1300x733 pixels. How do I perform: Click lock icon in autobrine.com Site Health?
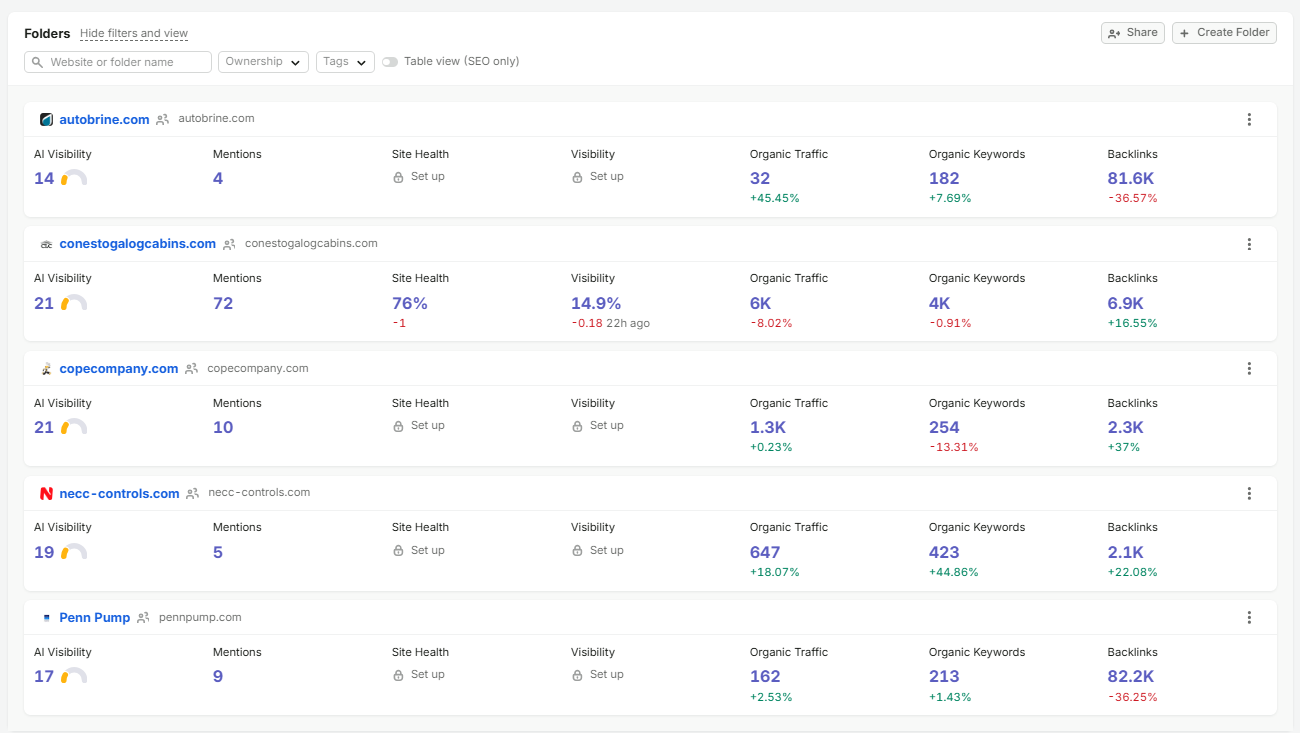pyautogui.click(x=398, y=177)
